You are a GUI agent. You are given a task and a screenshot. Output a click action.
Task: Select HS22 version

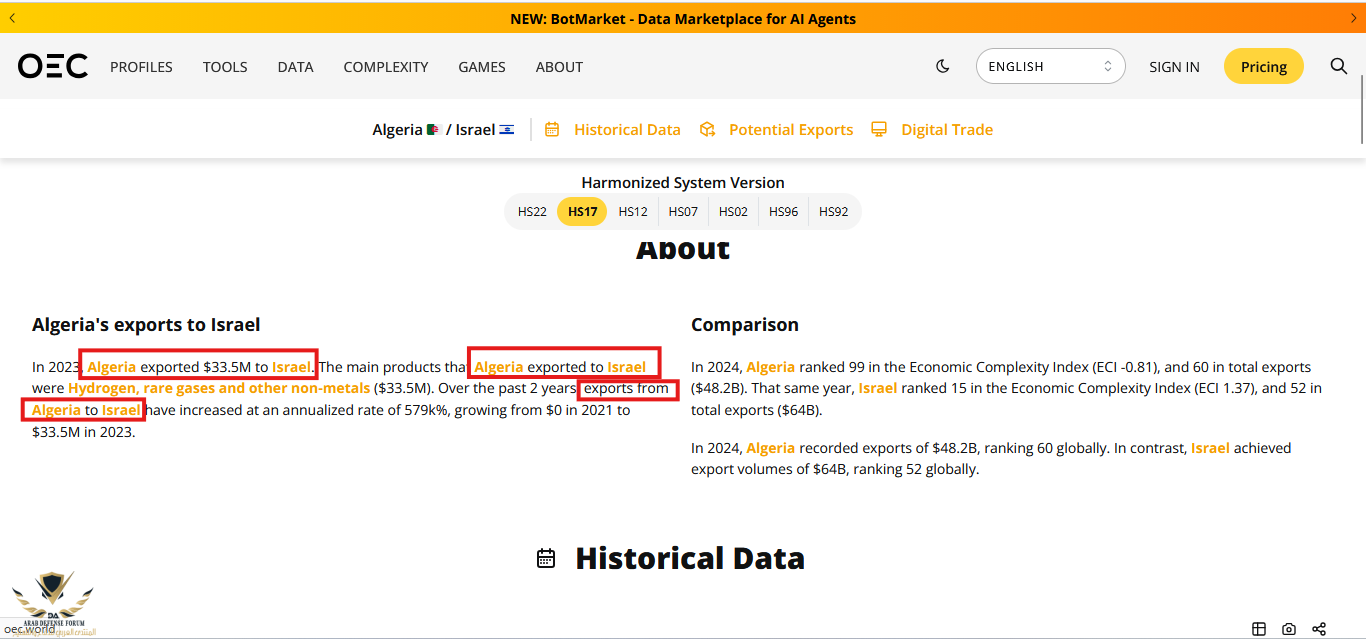point(532,211)
